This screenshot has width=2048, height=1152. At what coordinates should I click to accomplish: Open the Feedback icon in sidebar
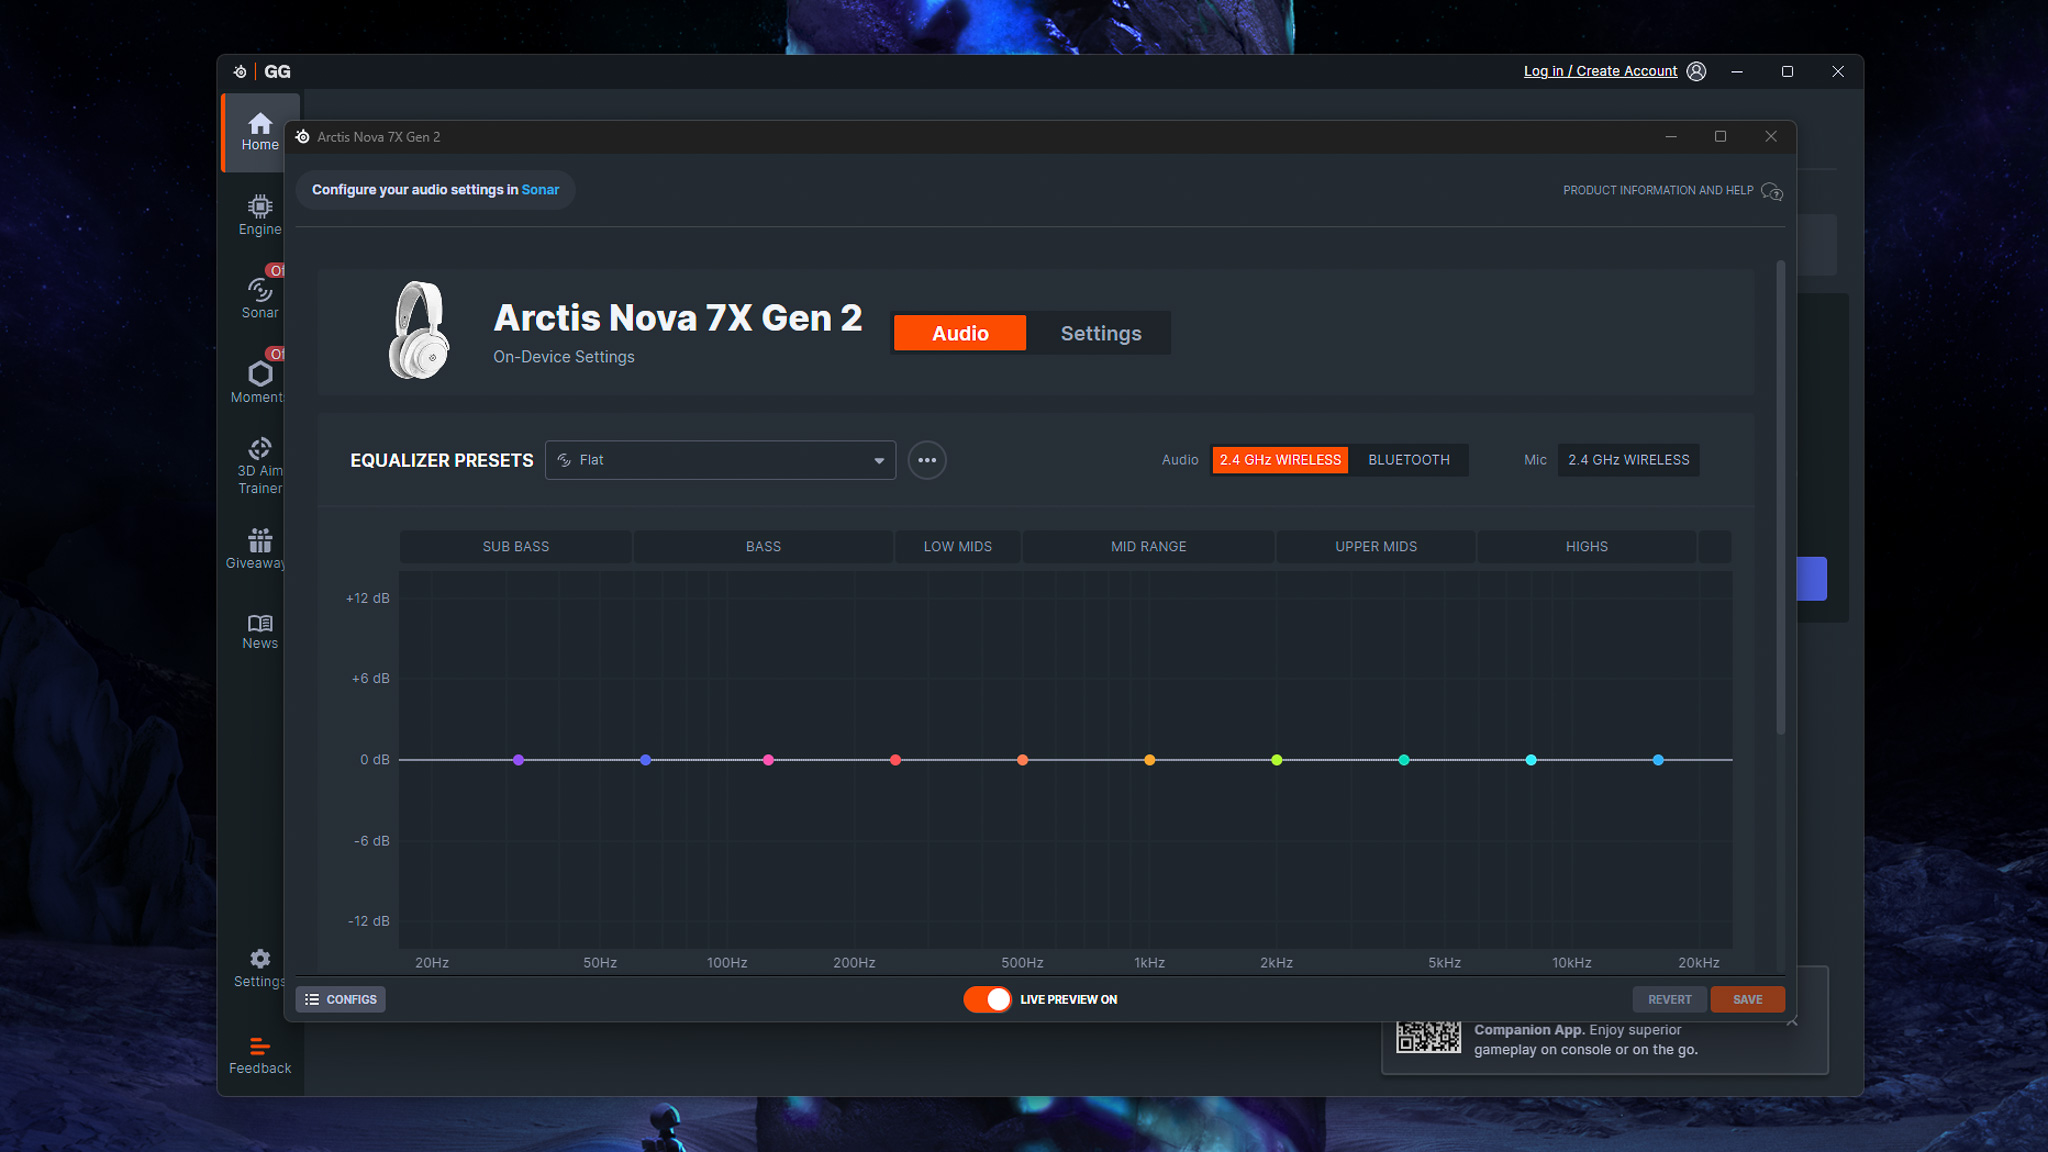259,1047
